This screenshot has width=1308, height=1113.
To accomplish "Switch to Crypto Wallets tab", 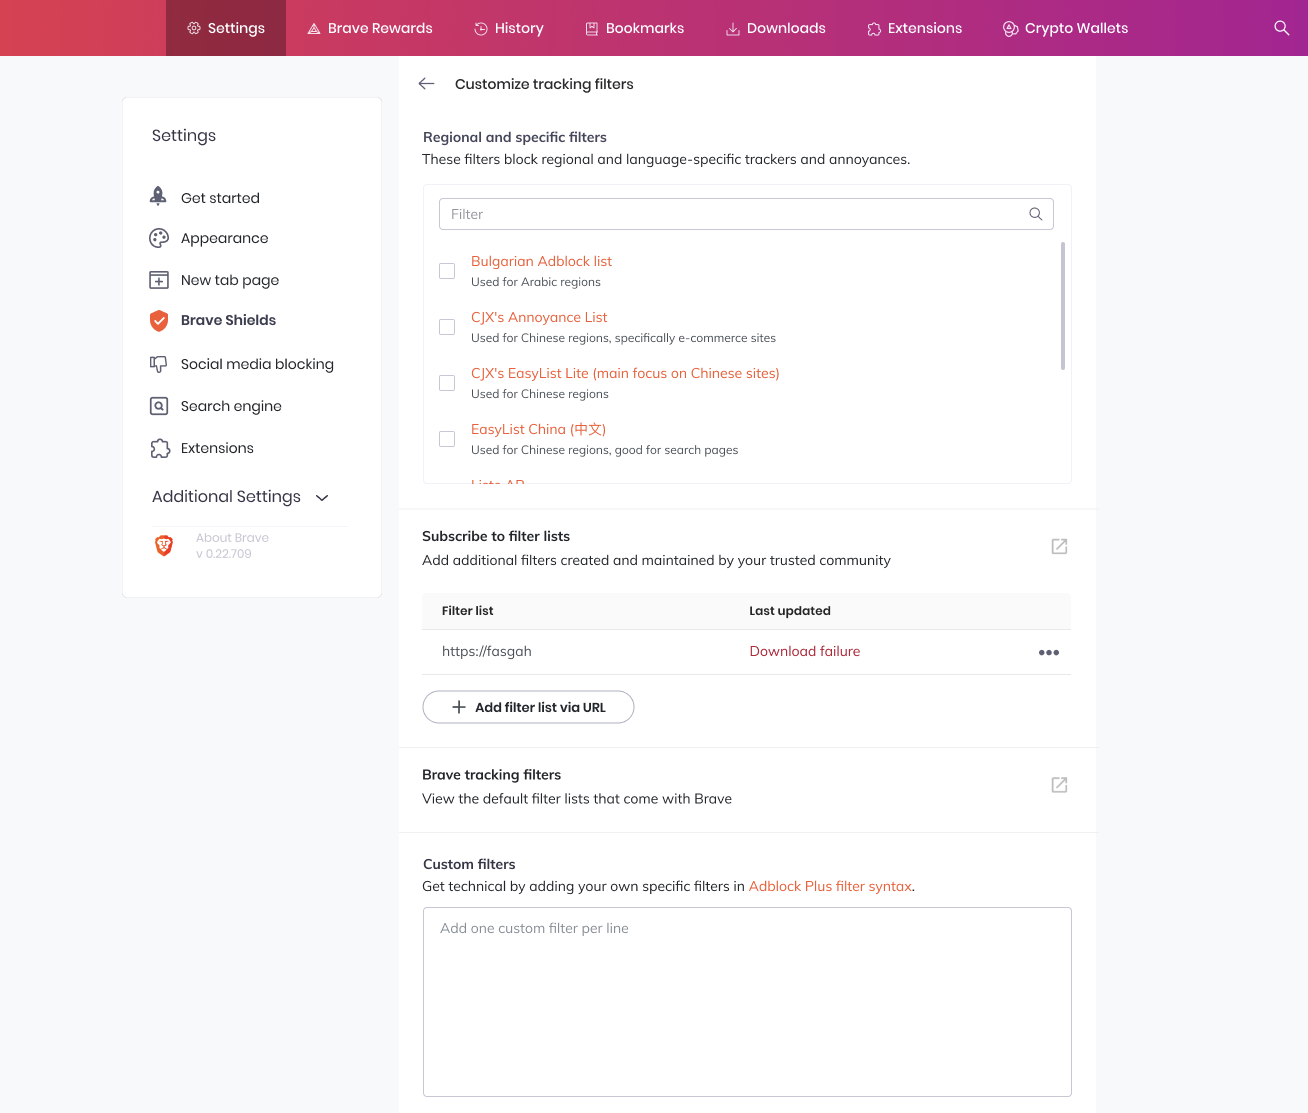I will coord(1066,28).
